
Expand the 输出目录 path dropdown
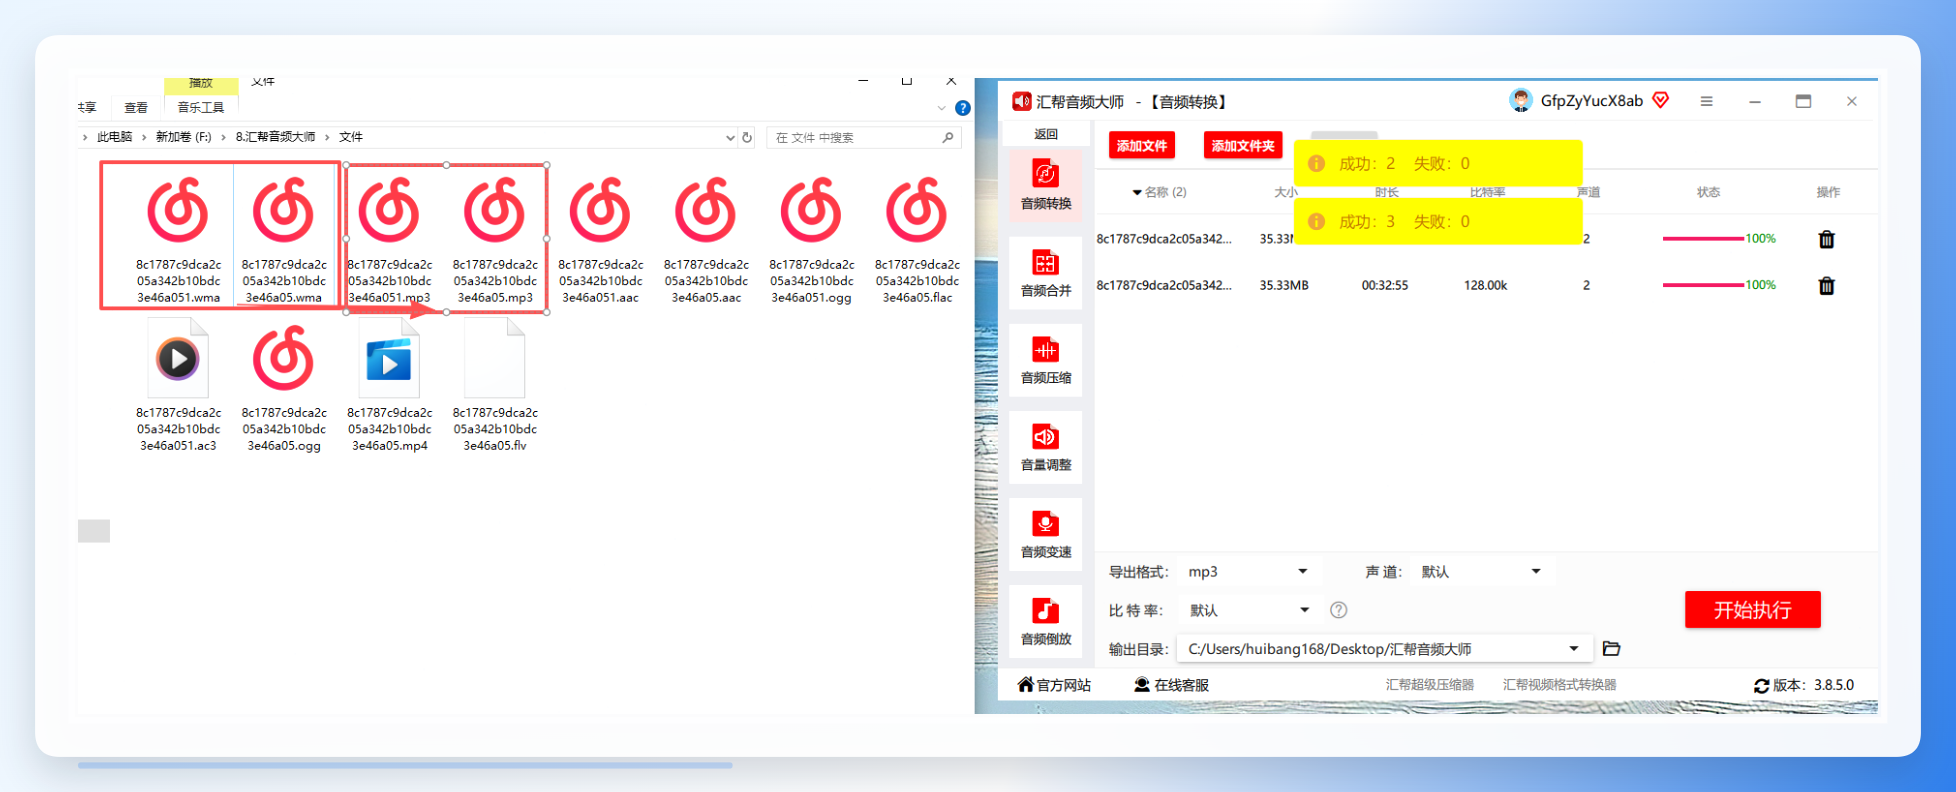tap(1574, 649)
